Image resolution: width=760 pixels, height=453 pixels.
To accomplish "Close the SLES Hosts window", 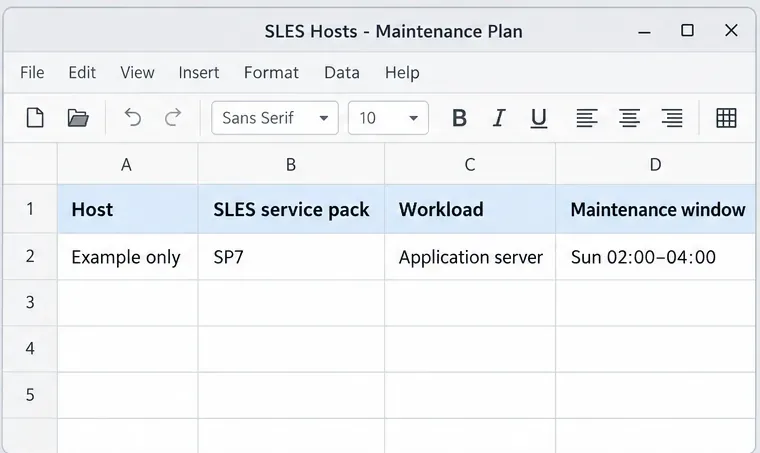I will [x=731, y=31].
